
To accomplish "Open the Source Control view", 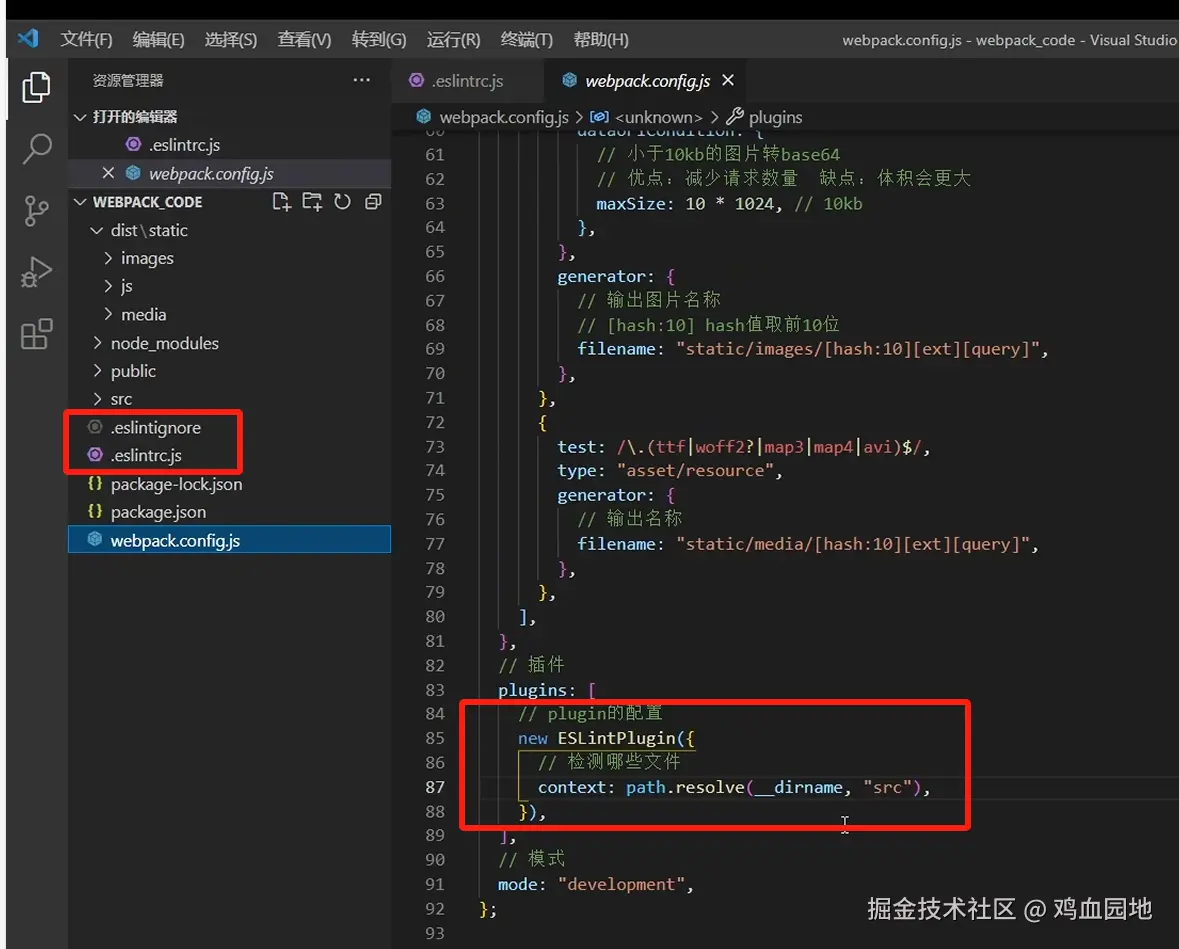I will (x=36, y=211).
